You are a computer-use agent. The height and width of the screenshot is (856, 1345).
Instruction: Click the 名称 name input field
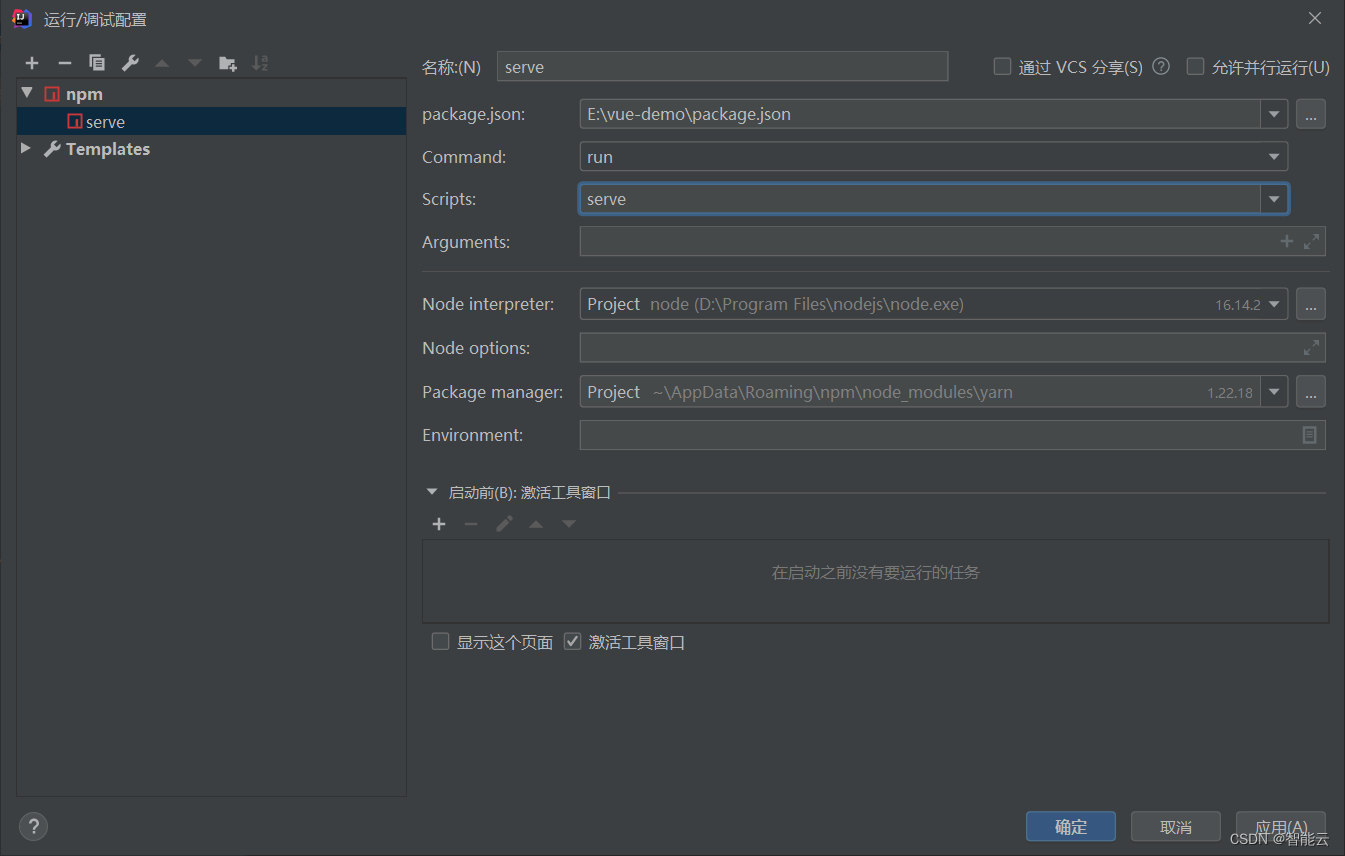pyautogui.click(x=722, y=67)
